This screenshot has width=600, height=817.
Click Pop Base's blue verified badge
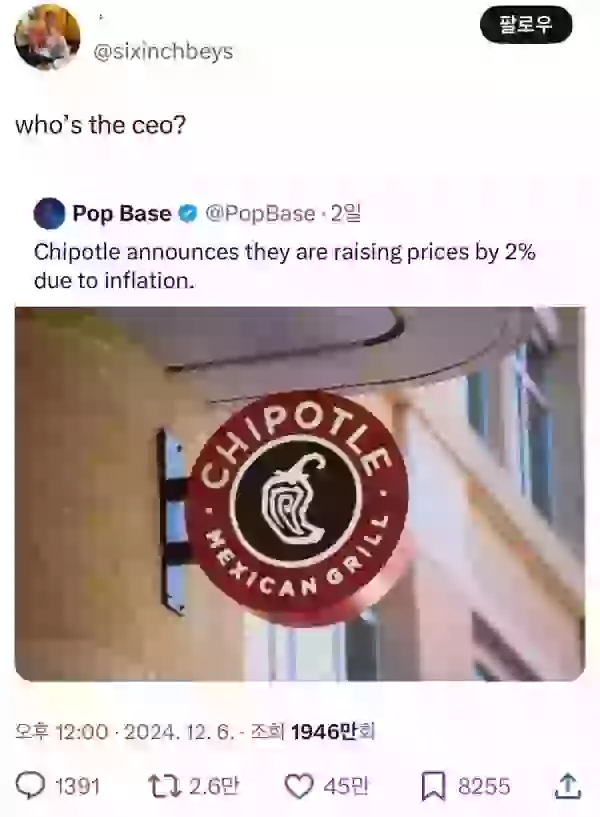point(188,214)
